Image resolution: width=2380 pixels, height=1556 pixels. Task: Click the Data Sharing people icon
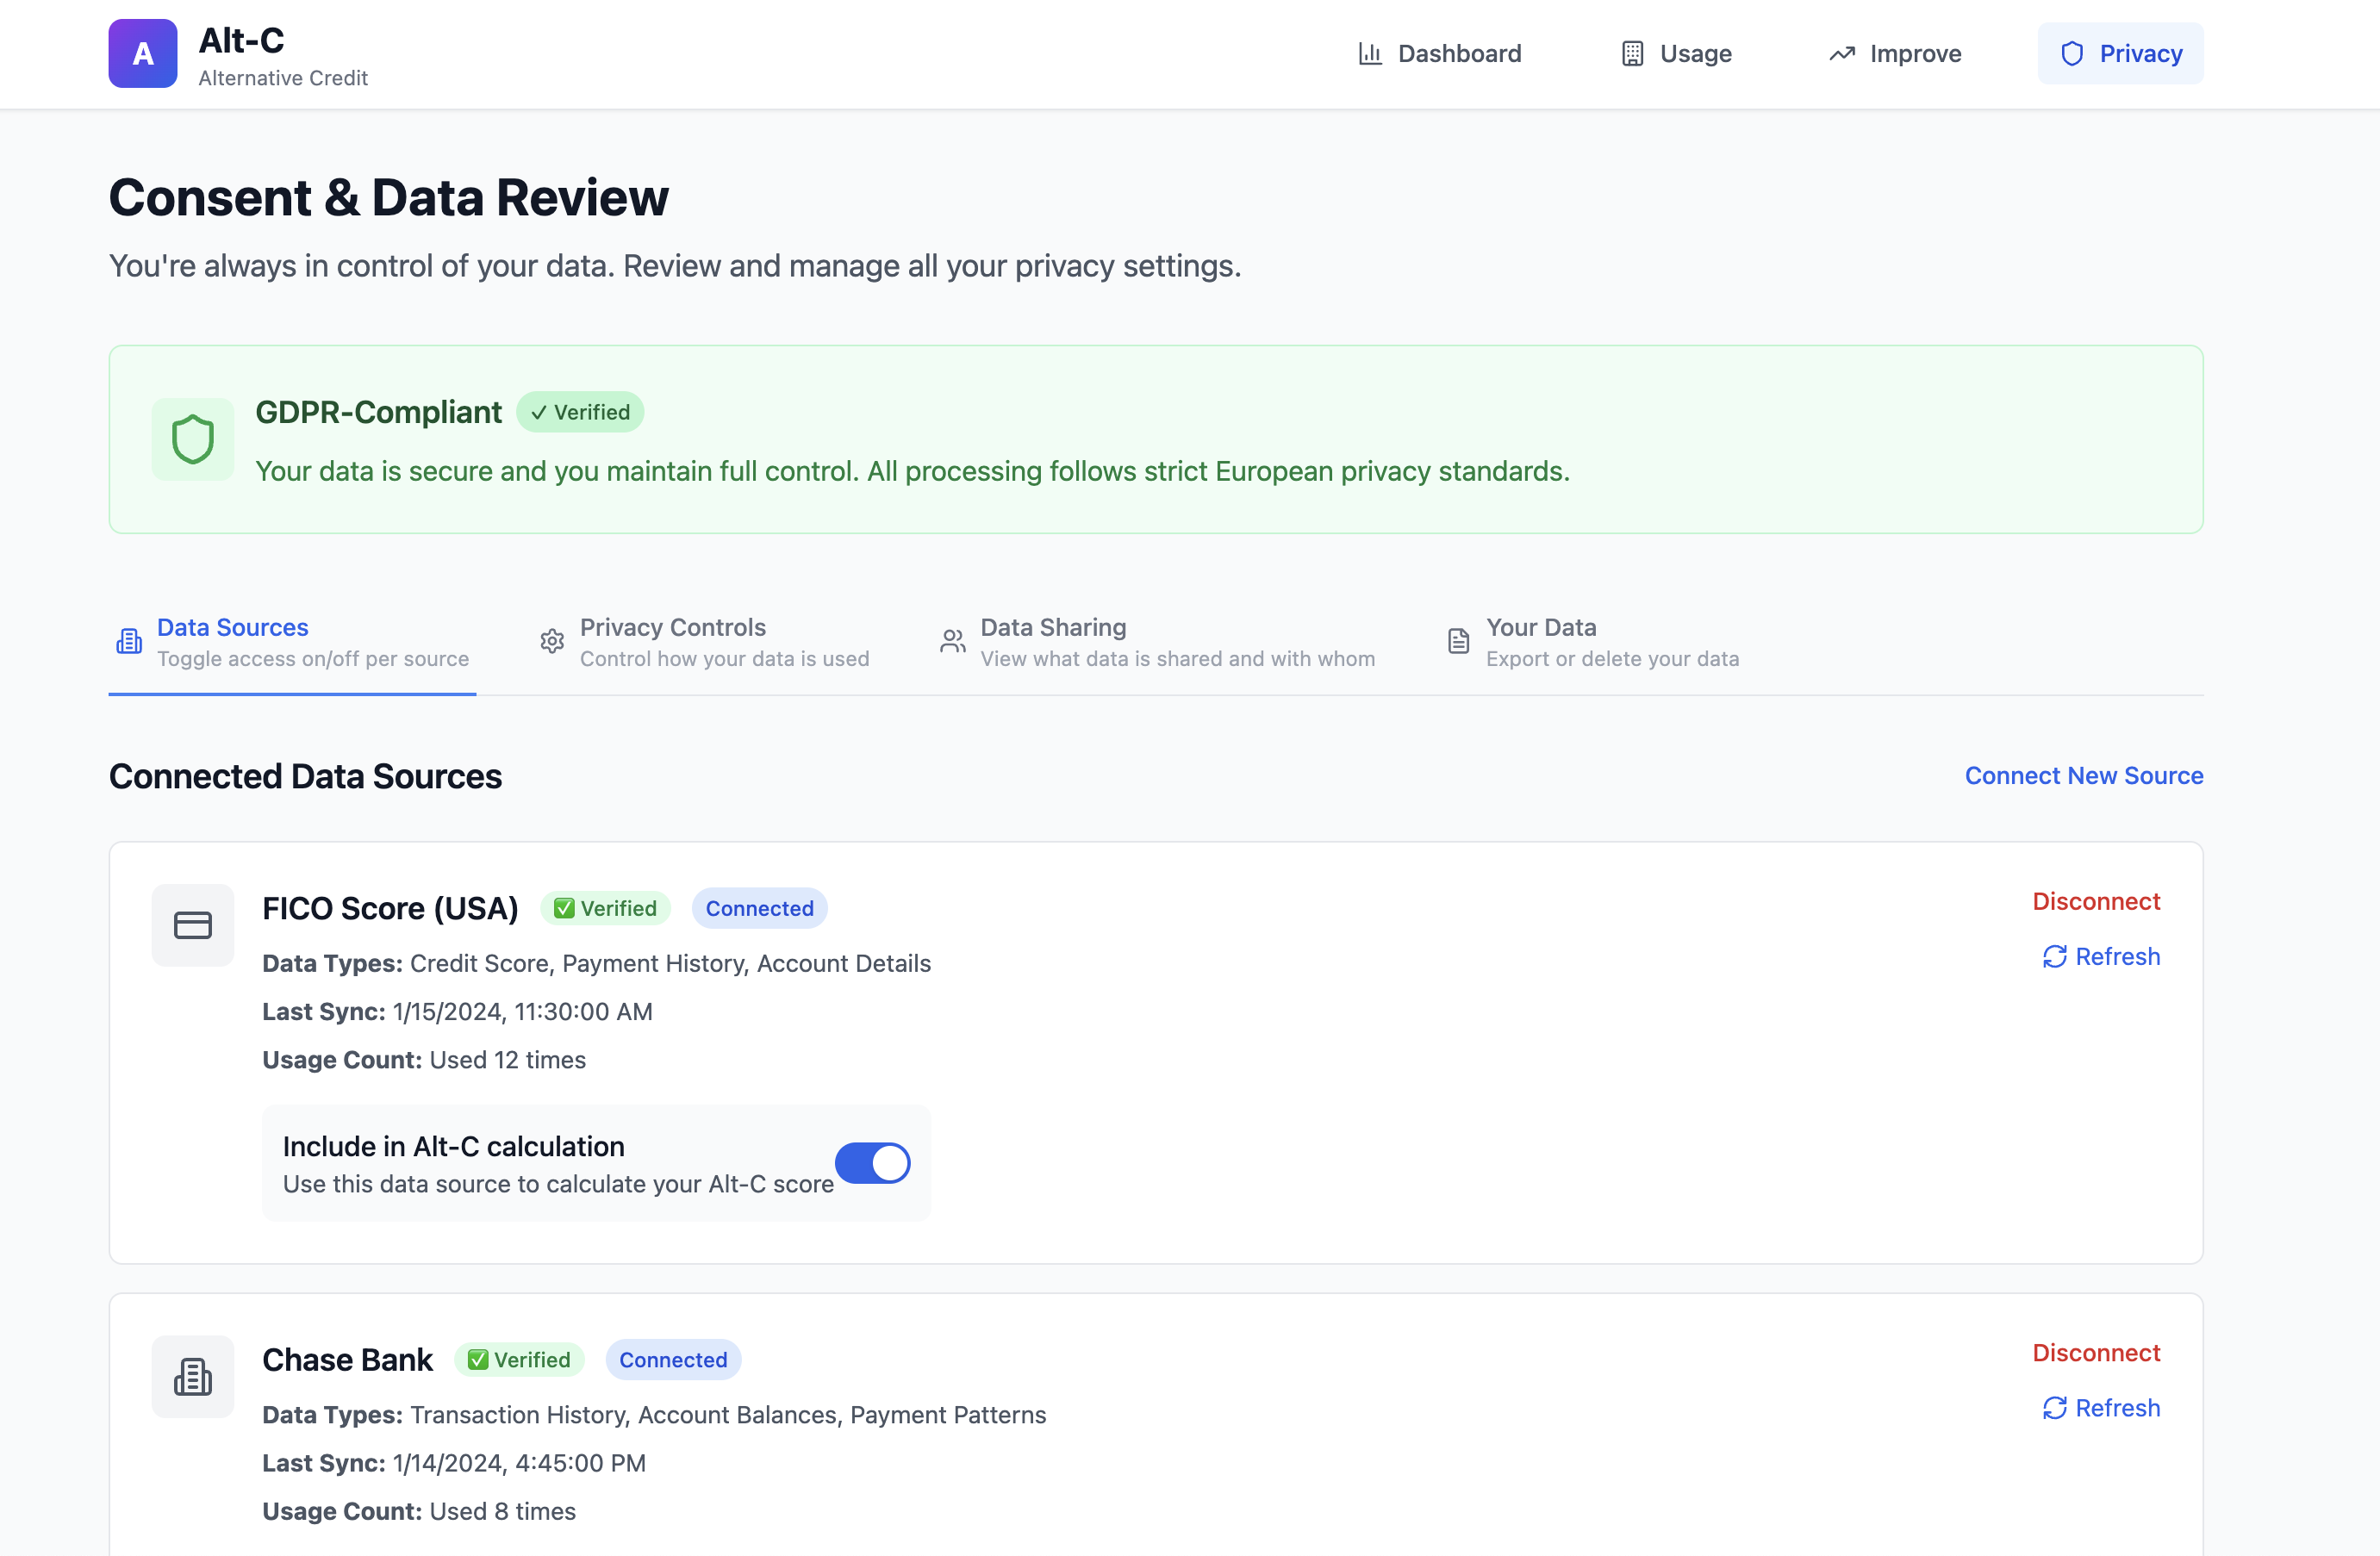pos(952,641)
